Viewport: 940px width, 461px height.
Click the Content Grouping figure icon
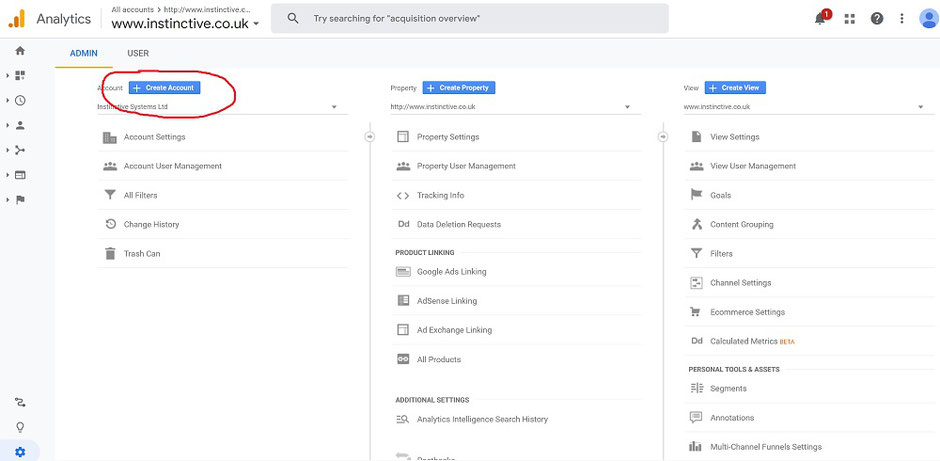[696, 224]
